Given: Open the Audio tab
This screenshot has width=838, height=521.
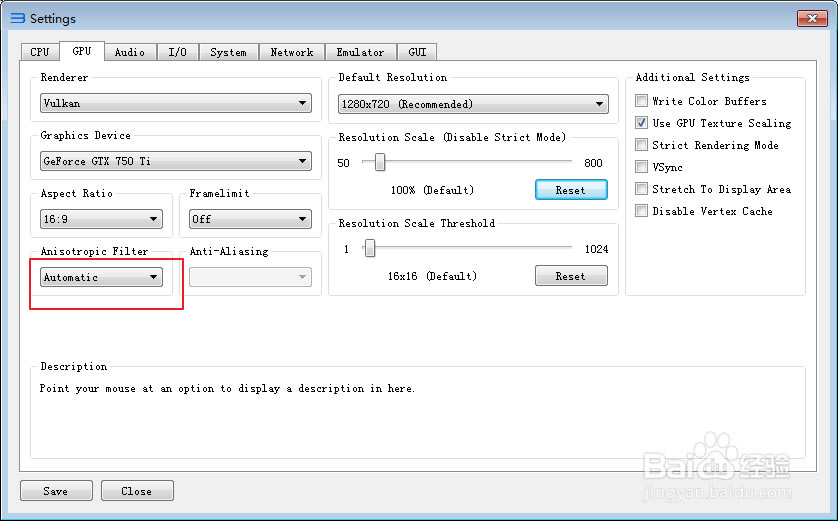Looking at the screenshot, I should (130, 52).
